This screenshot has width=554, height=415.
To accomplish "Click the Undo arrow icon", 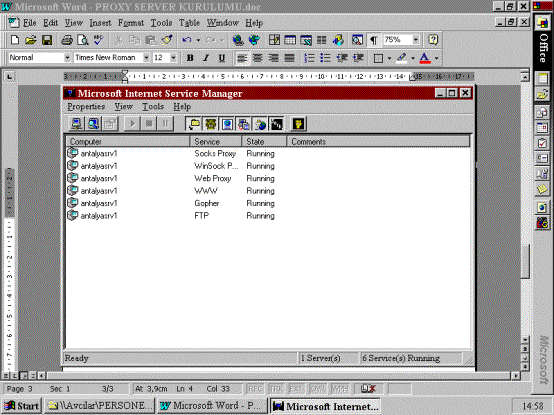I will [x=187, y=40].
